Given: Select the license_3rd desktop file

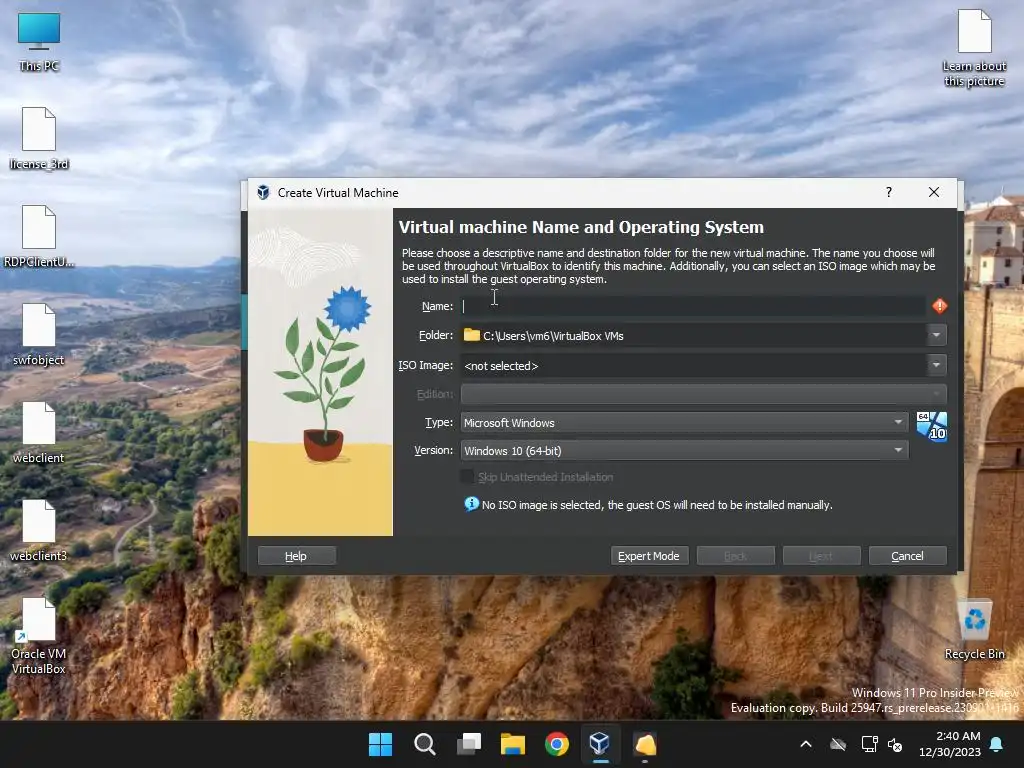Looking at the screenshot, I should 39,138.
